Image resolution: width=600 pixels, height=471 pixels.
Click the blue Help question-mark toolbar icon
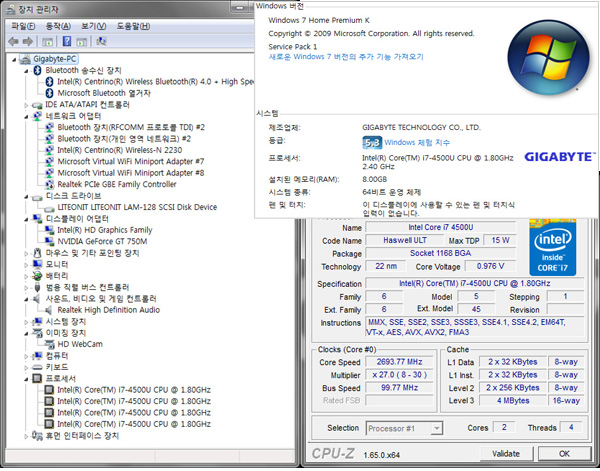67,41
